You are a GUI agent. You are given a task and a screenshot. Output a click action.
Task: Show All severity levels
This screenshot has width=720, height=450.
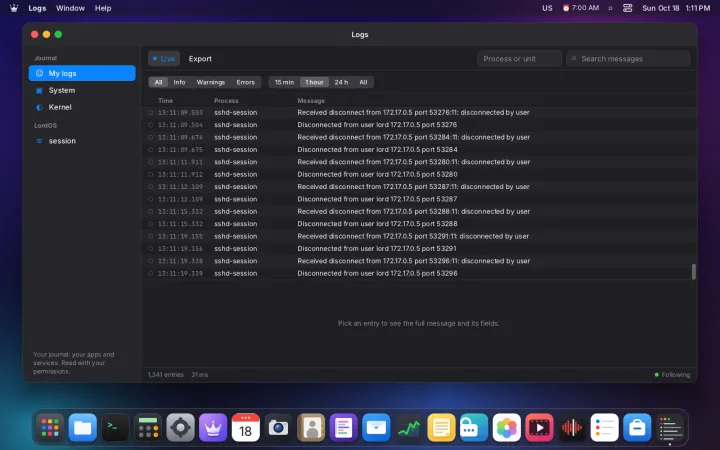coord(158,82)
